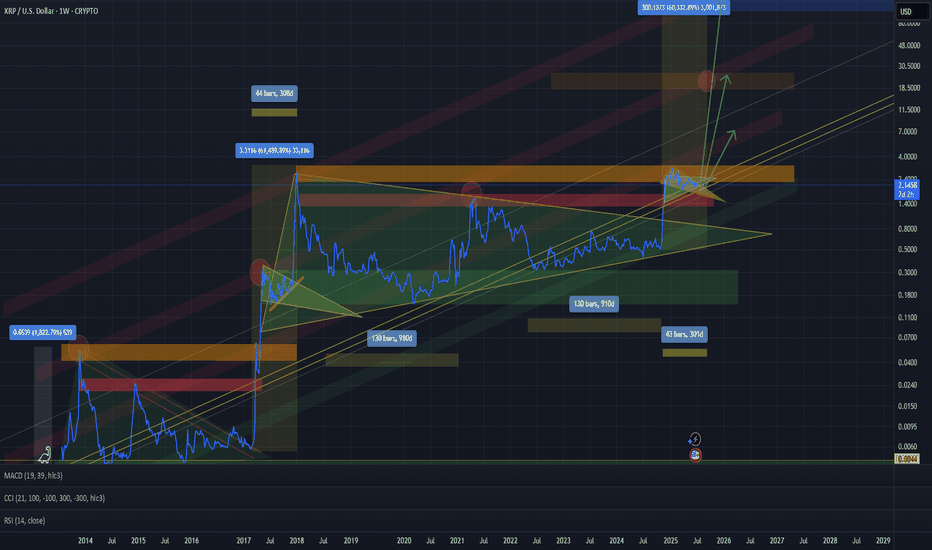Viewport: 932px width, 550px height.
Task: Click 2023 on the time axis
Action: 563,540
